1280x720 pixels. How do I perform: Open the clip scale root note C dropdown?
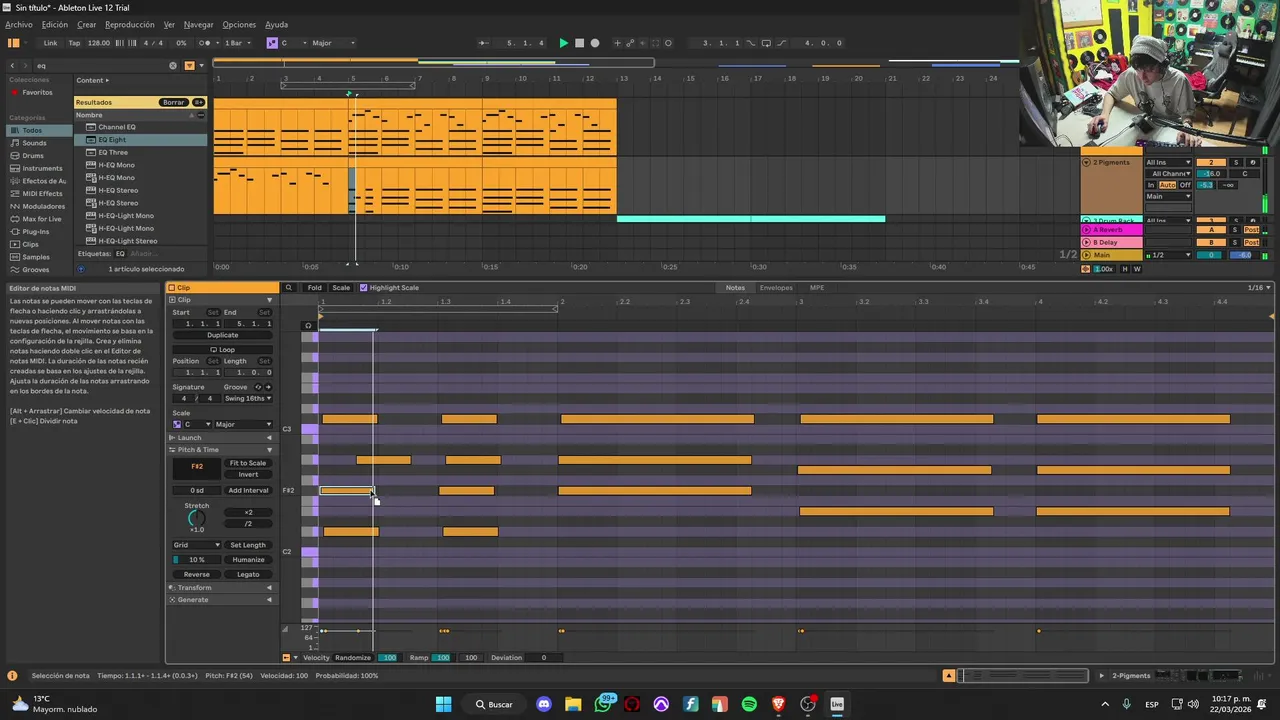[197, 424]
